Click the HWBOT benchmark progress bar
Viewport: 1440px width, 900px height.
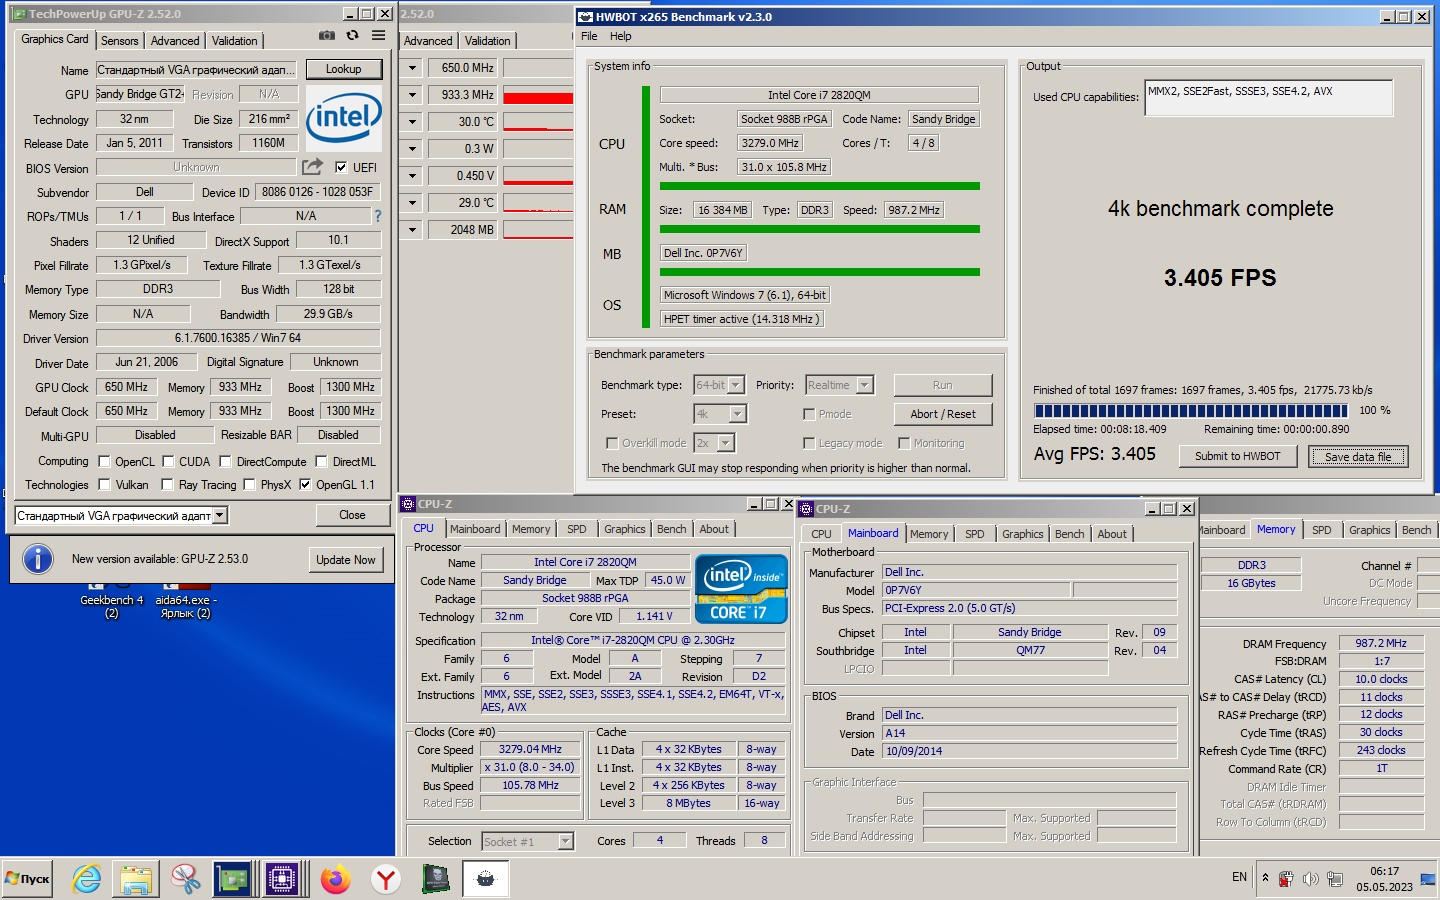coord(1191,411)
